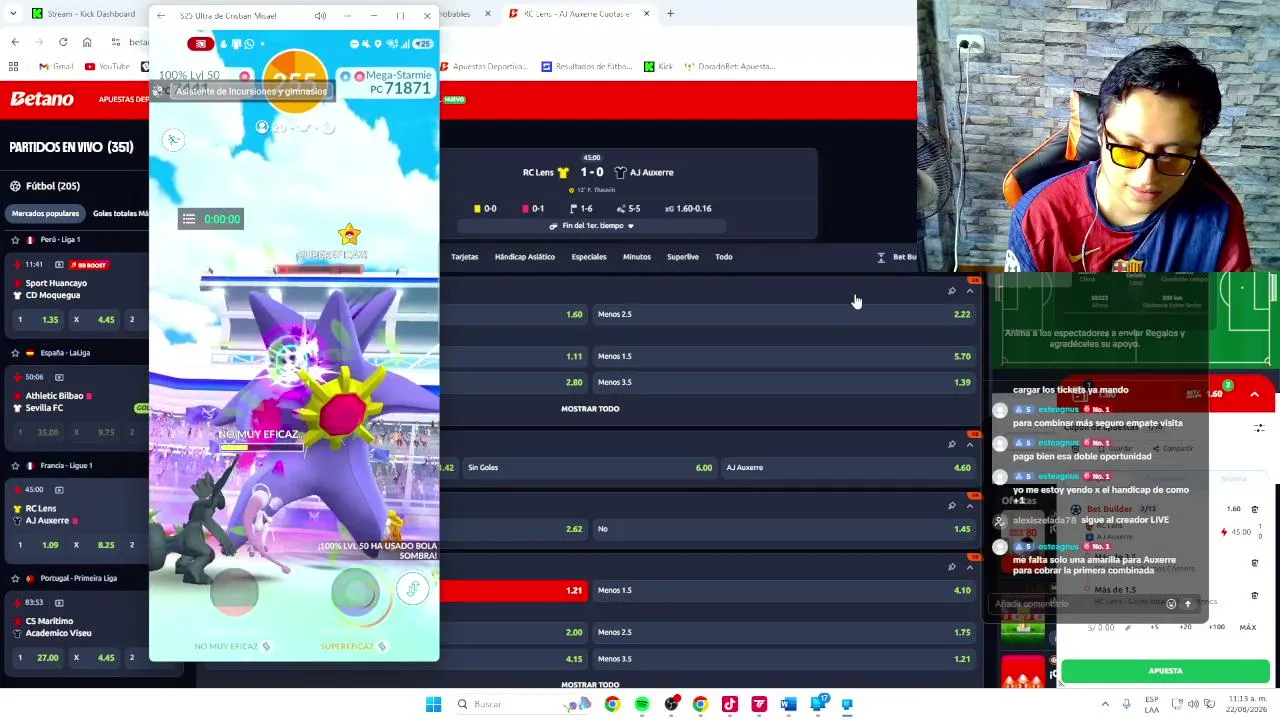Open phone mirror window more options

click(346, 16)
